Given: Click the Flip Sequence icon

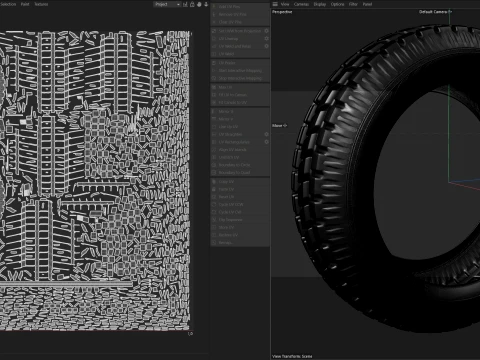Looking at the screenshot, I should click(x=214, y=220).
